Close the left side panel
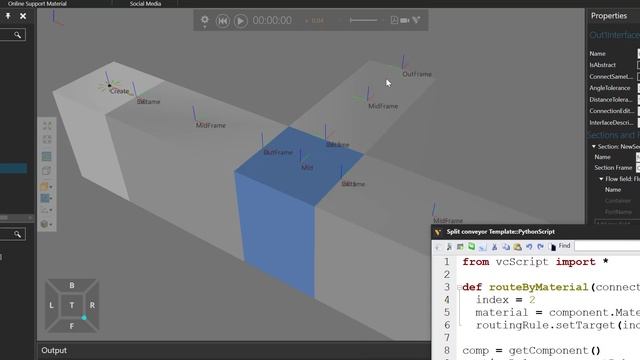The image size is (640, 360). (23, 16)
